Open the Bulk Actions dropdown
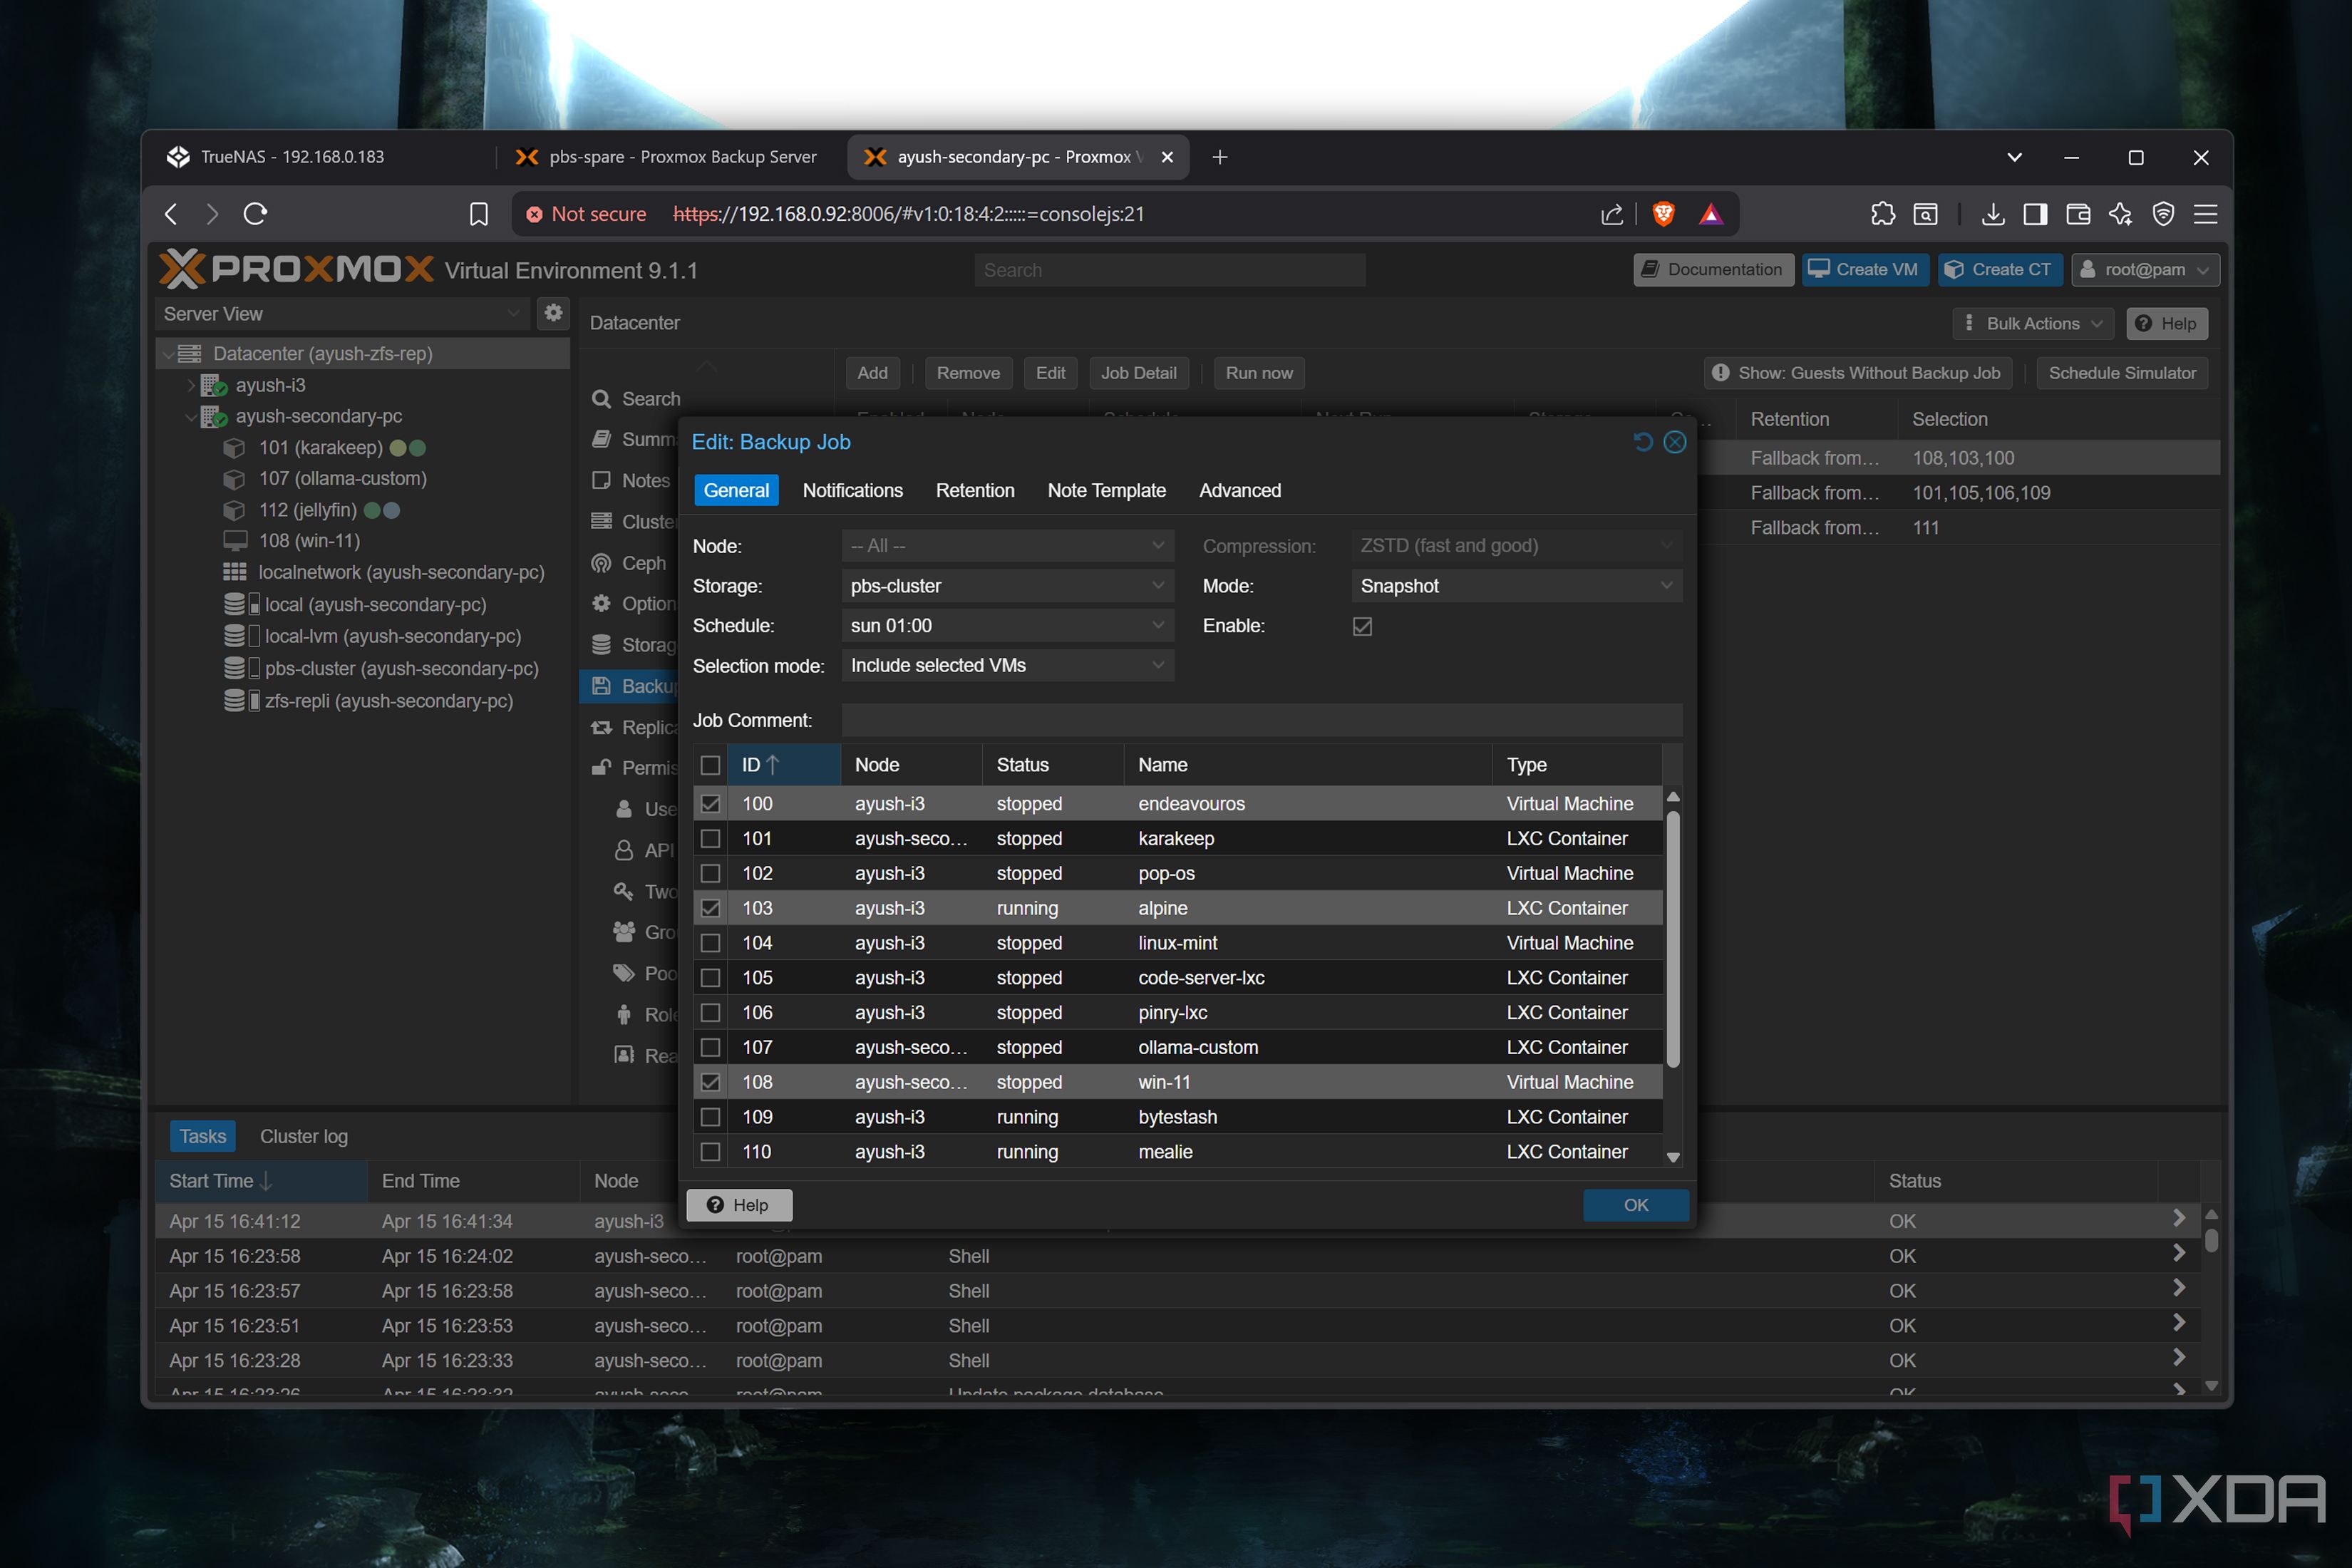The height and width of the screenshot is (1568, 2352). point(2033,323)
